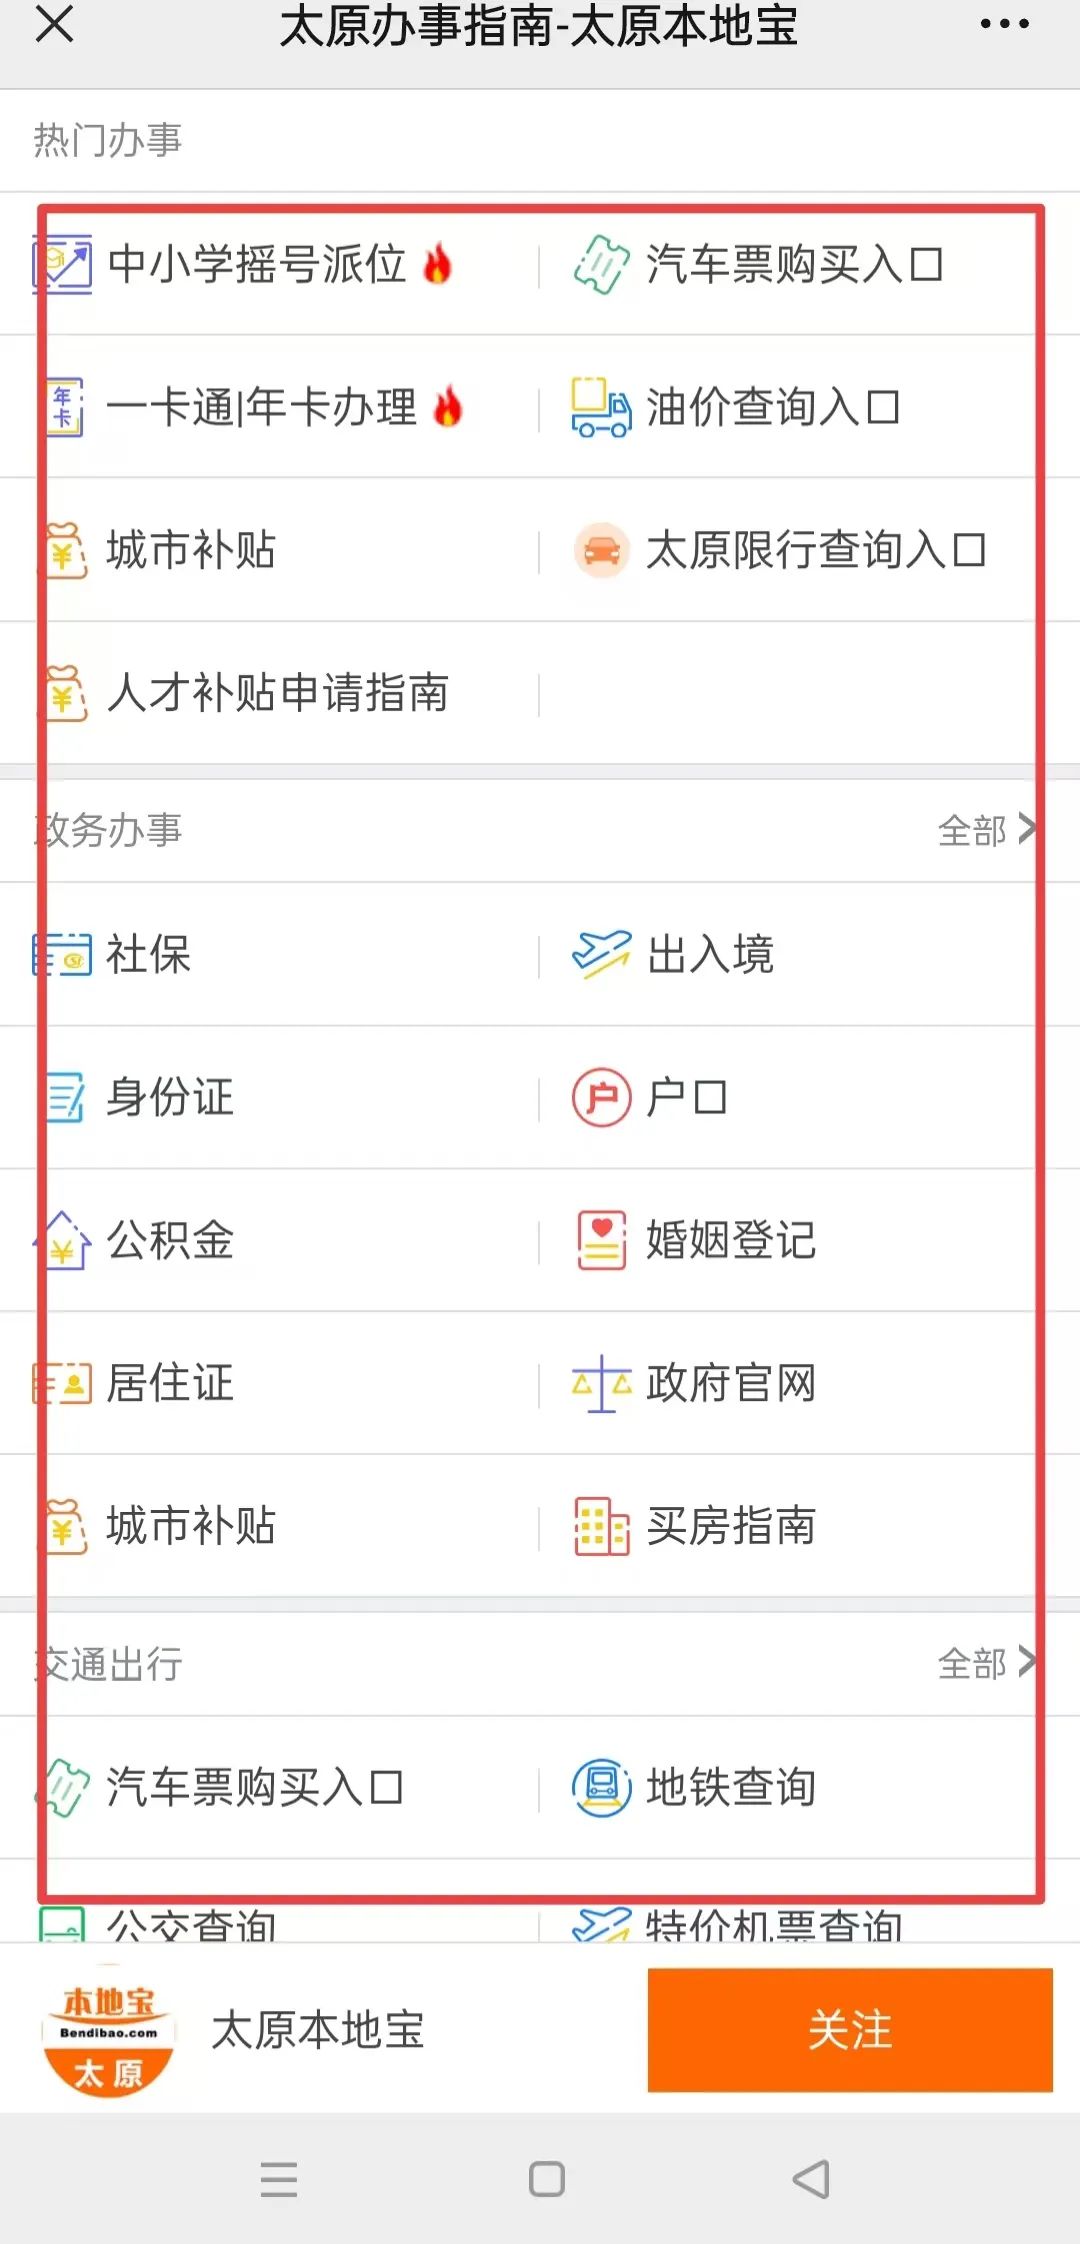The width and height of the screenshot is (1080, 2244).
Task: Open the scales icon for 政府官网
Action: click(601, 1383)
